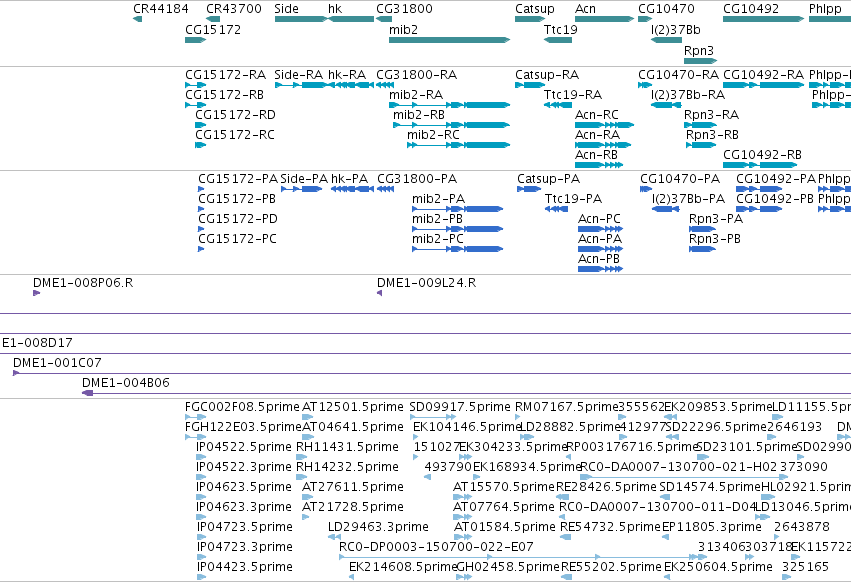The height and width of the screenshot is (582, 851).
Task: Click the CG15172-RA transcript label
Action: [x=226, y=75]
